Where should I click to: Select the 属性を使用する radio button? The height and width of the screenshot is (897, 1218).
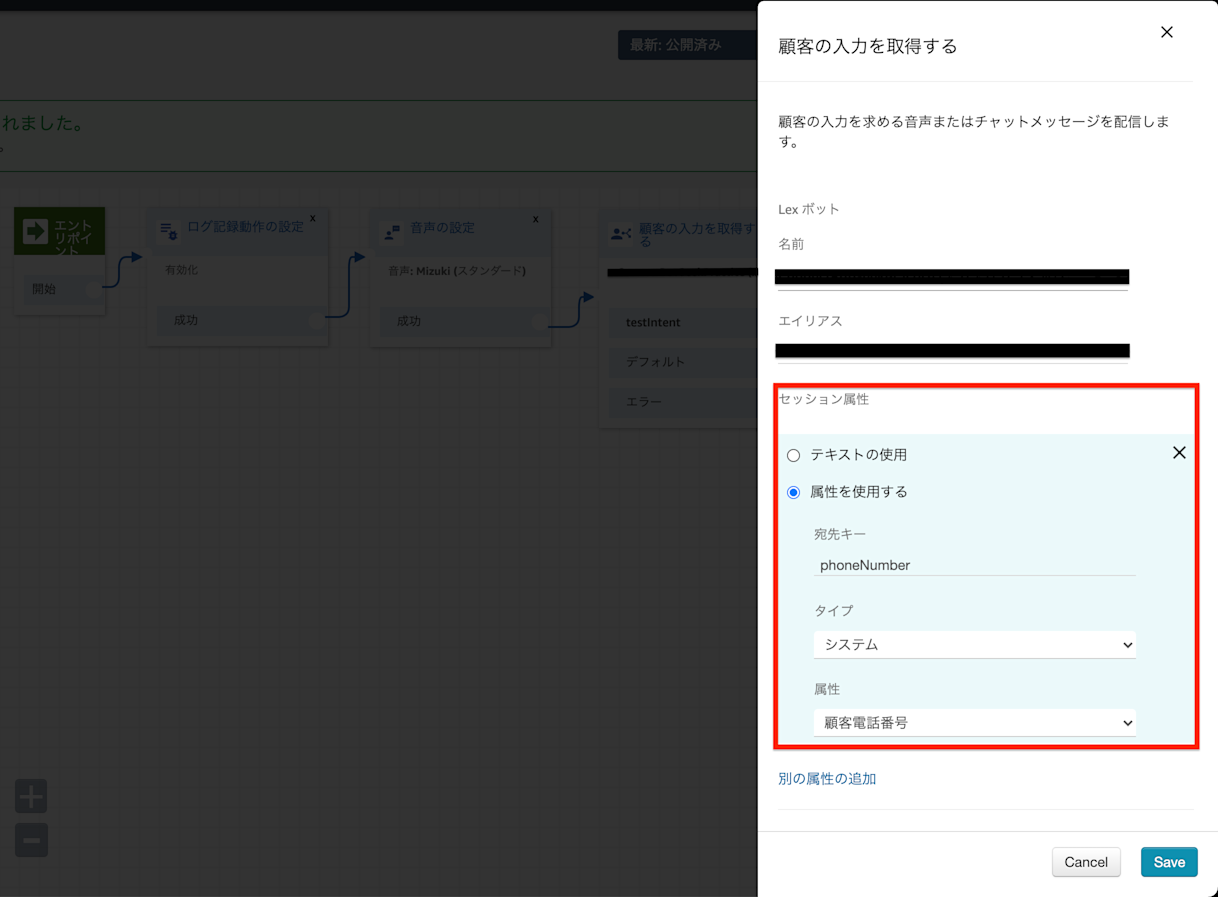(793, 491)
